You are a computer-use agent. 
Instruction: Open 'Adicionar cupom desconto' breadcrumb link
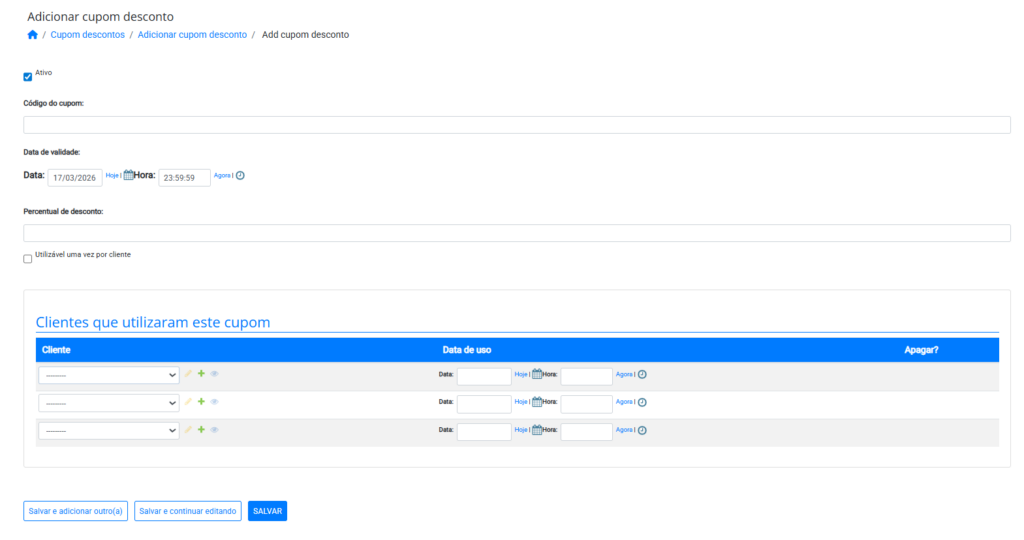tap(192, 35)
